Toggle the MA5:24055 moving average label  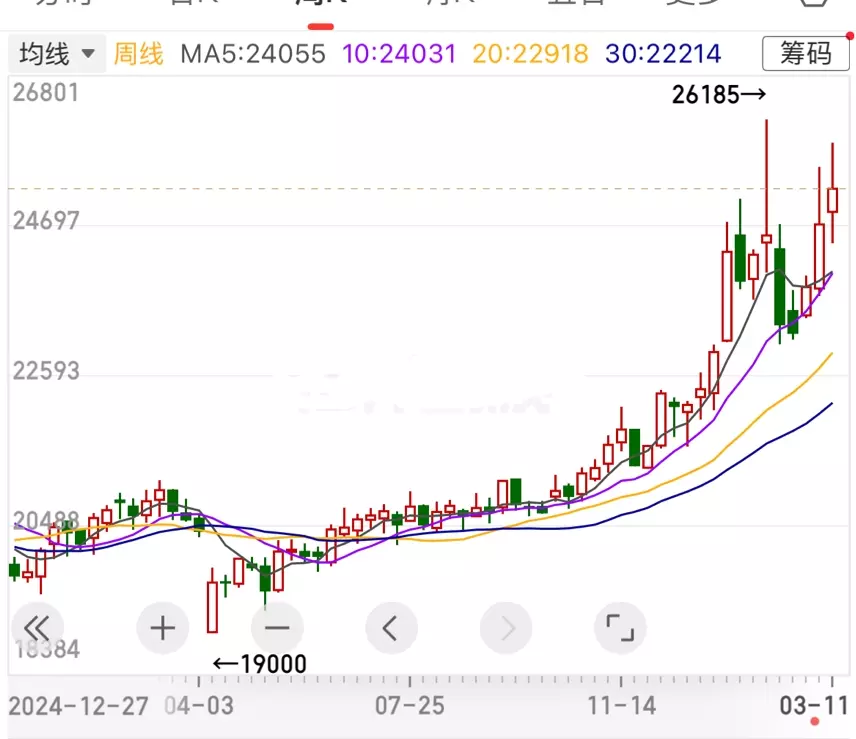click(253, 53)
